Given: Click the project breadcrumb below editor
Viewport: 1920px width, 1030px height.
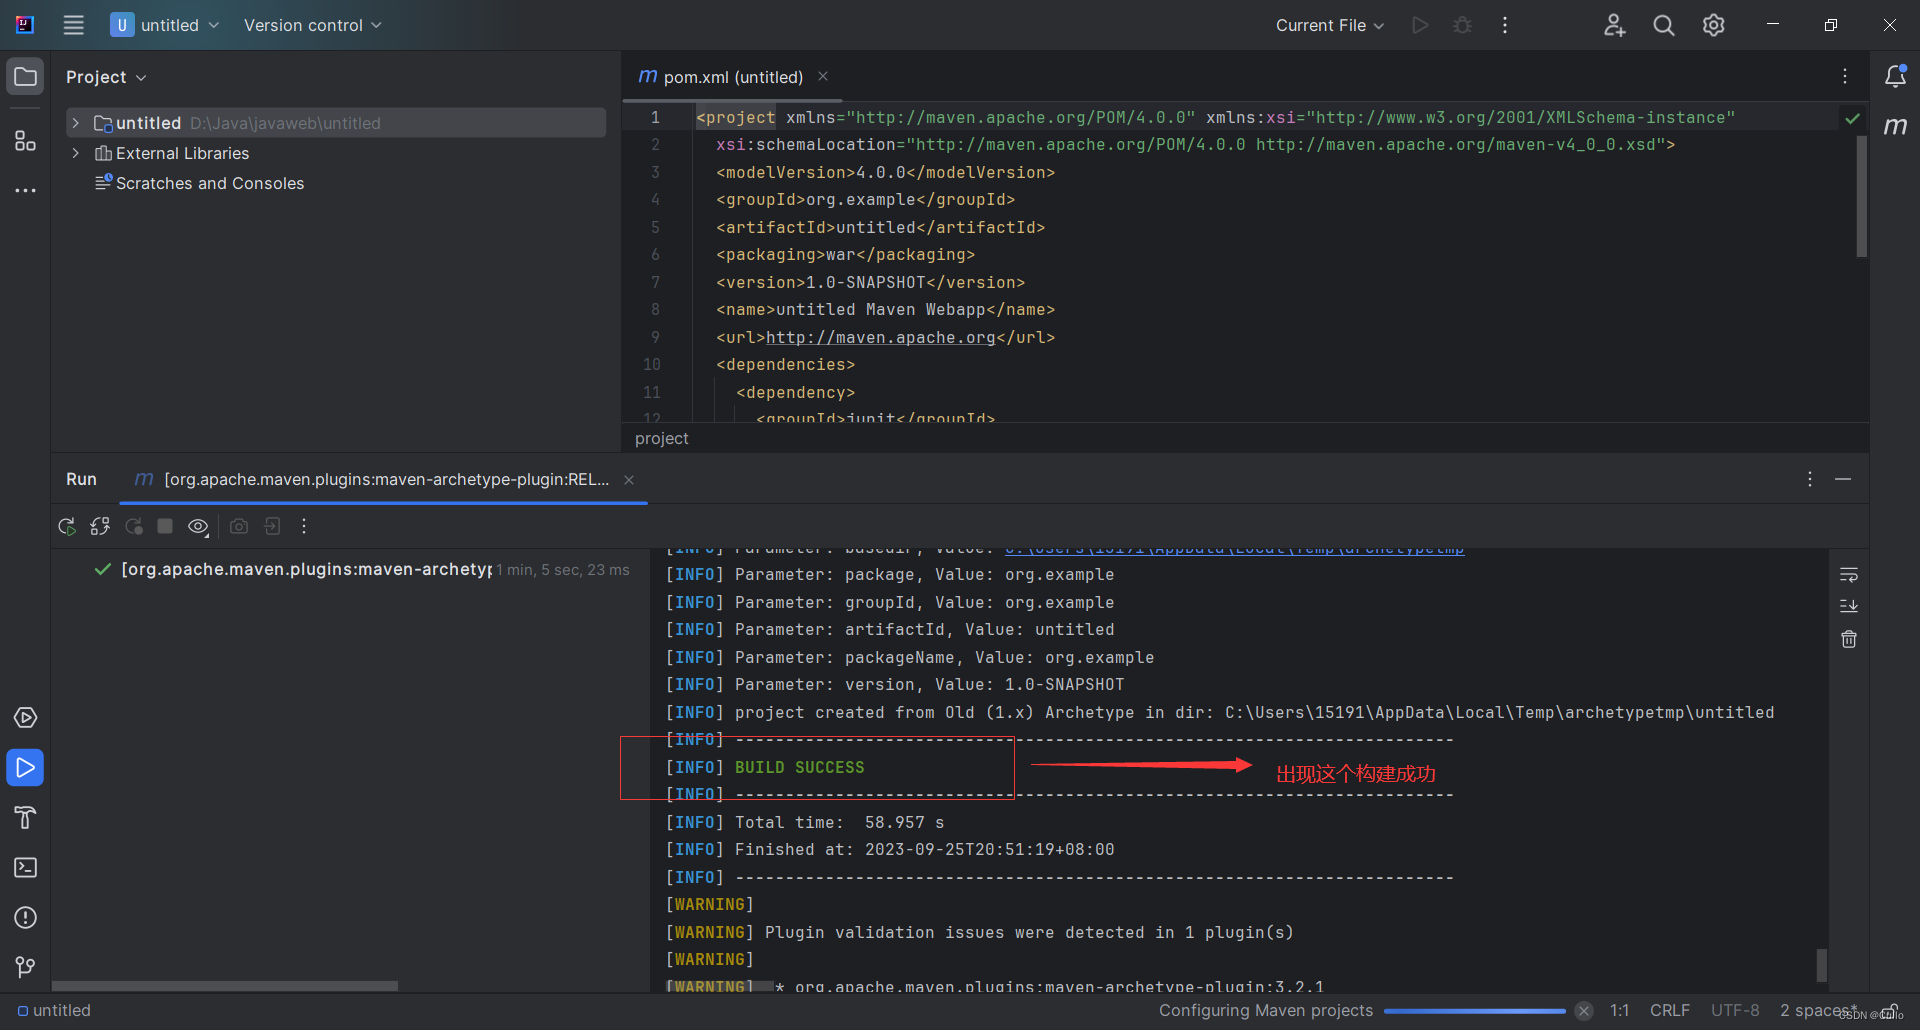Looking at the screenshot, I should pos(661,438).
